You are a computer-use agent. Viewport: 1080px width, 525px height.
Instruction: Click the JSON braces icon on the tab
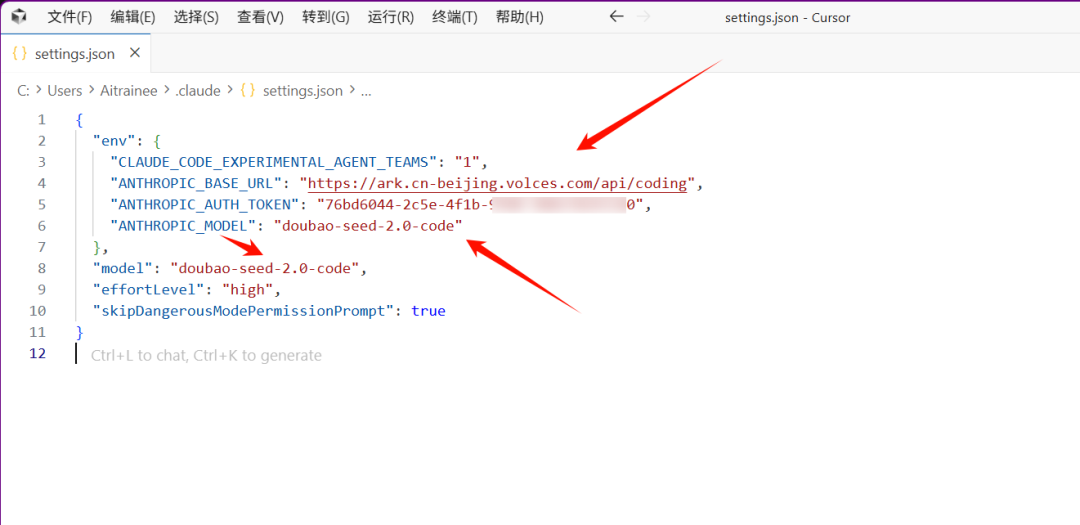click(19, 54)
